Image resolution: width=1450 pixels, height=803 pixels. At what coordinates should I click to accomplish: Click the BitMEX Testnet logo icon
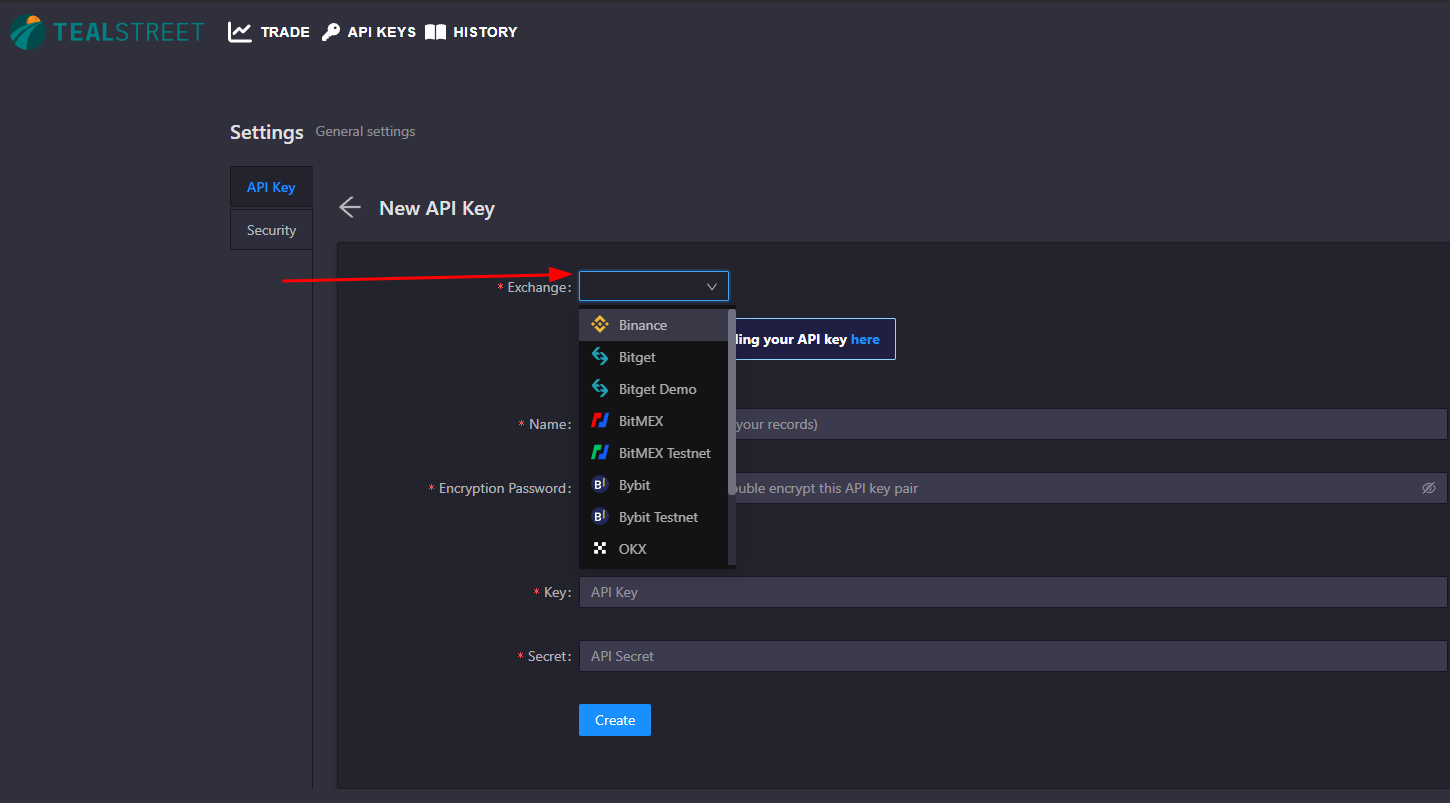click(600, 453)
